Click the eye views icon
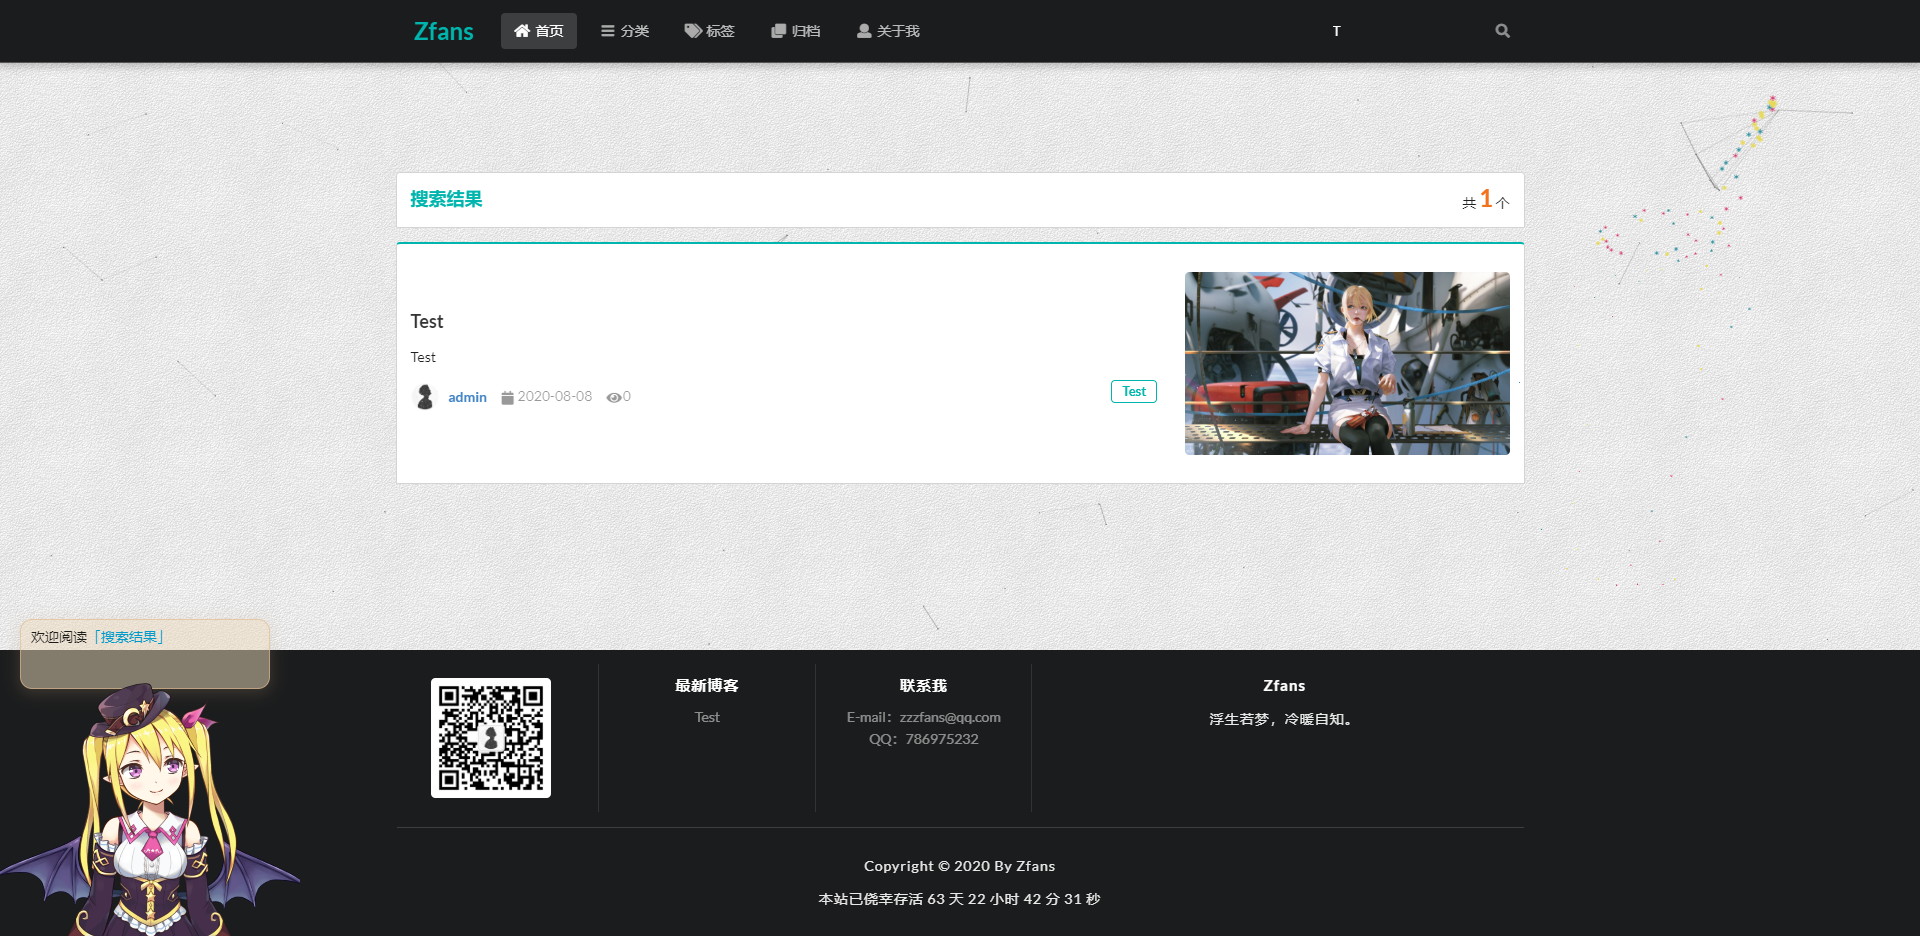1920x936 pixels. [613, 397]
